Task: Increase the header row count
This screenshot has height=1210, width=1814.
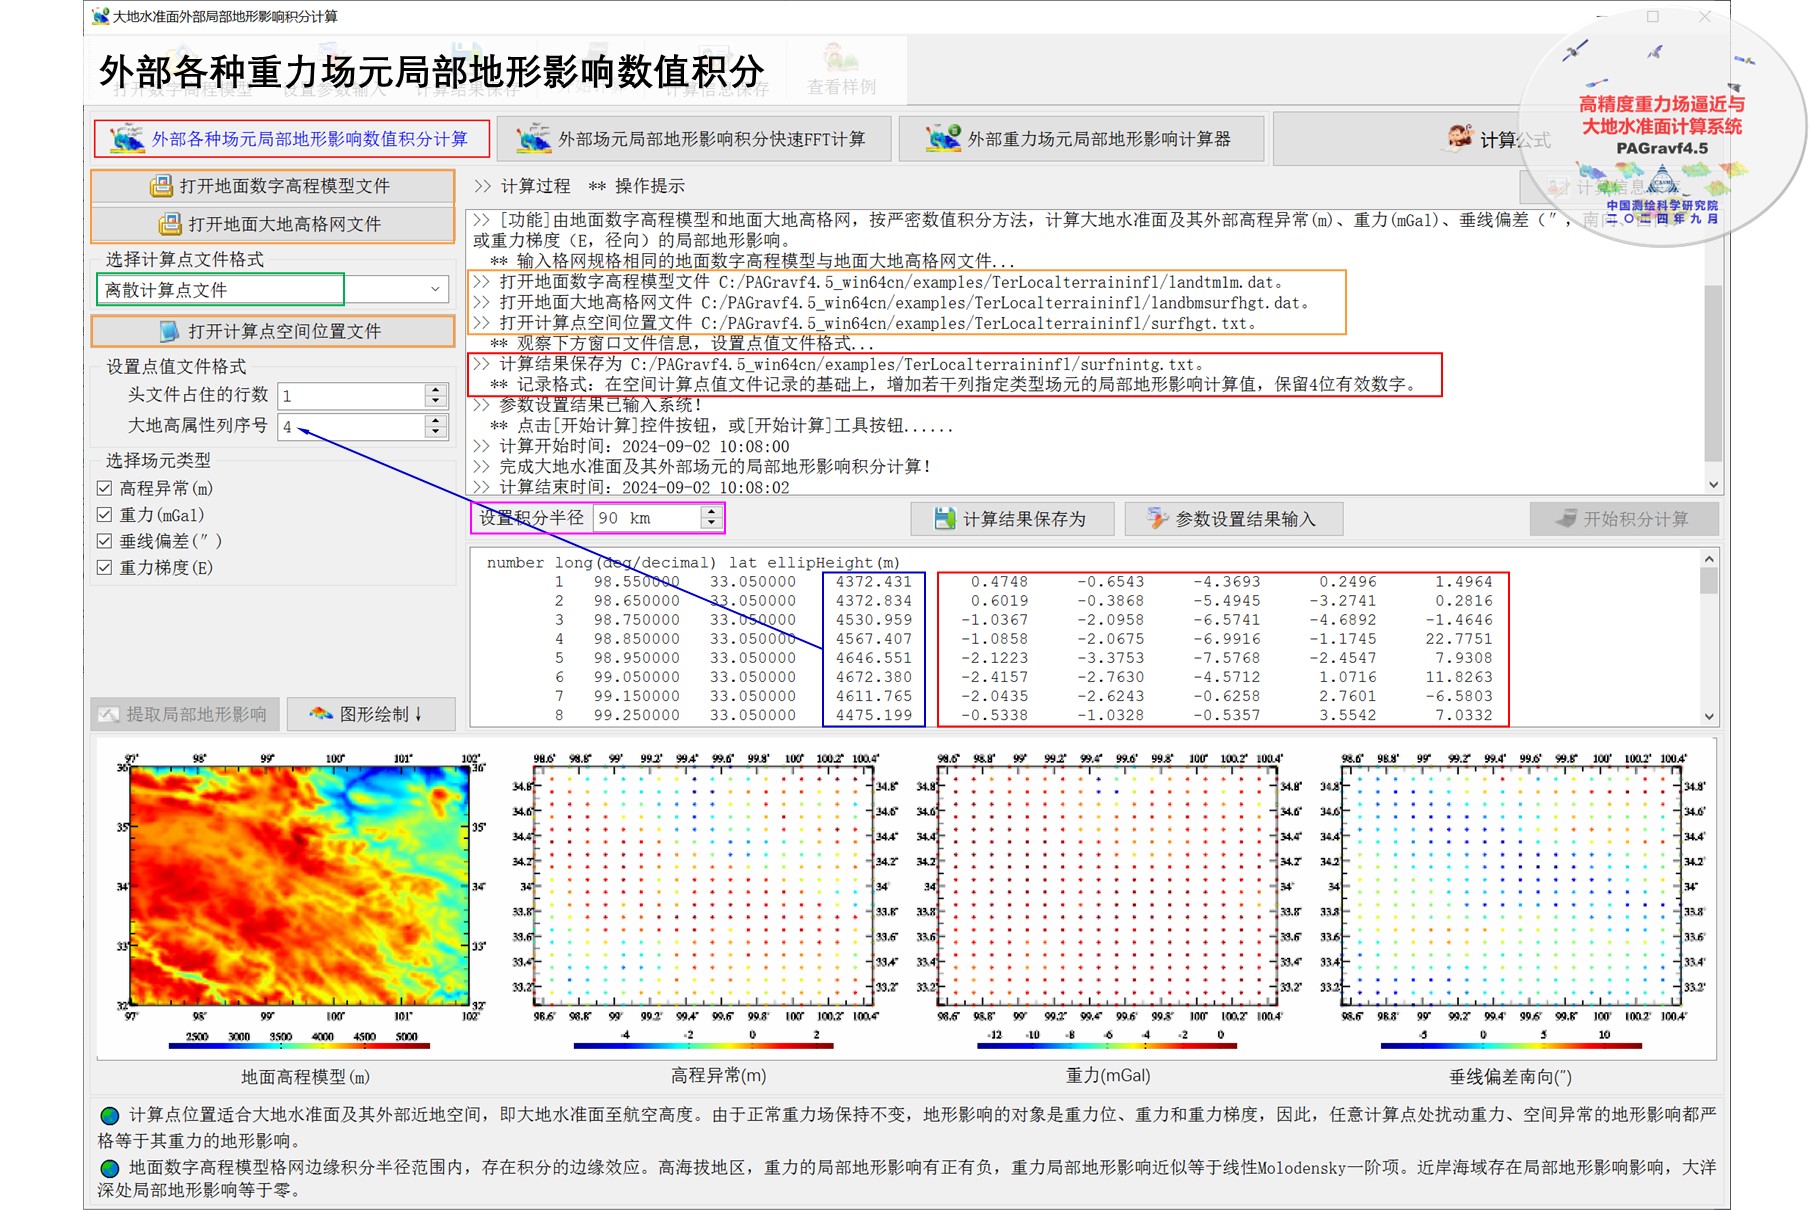Action: [435, 390]
